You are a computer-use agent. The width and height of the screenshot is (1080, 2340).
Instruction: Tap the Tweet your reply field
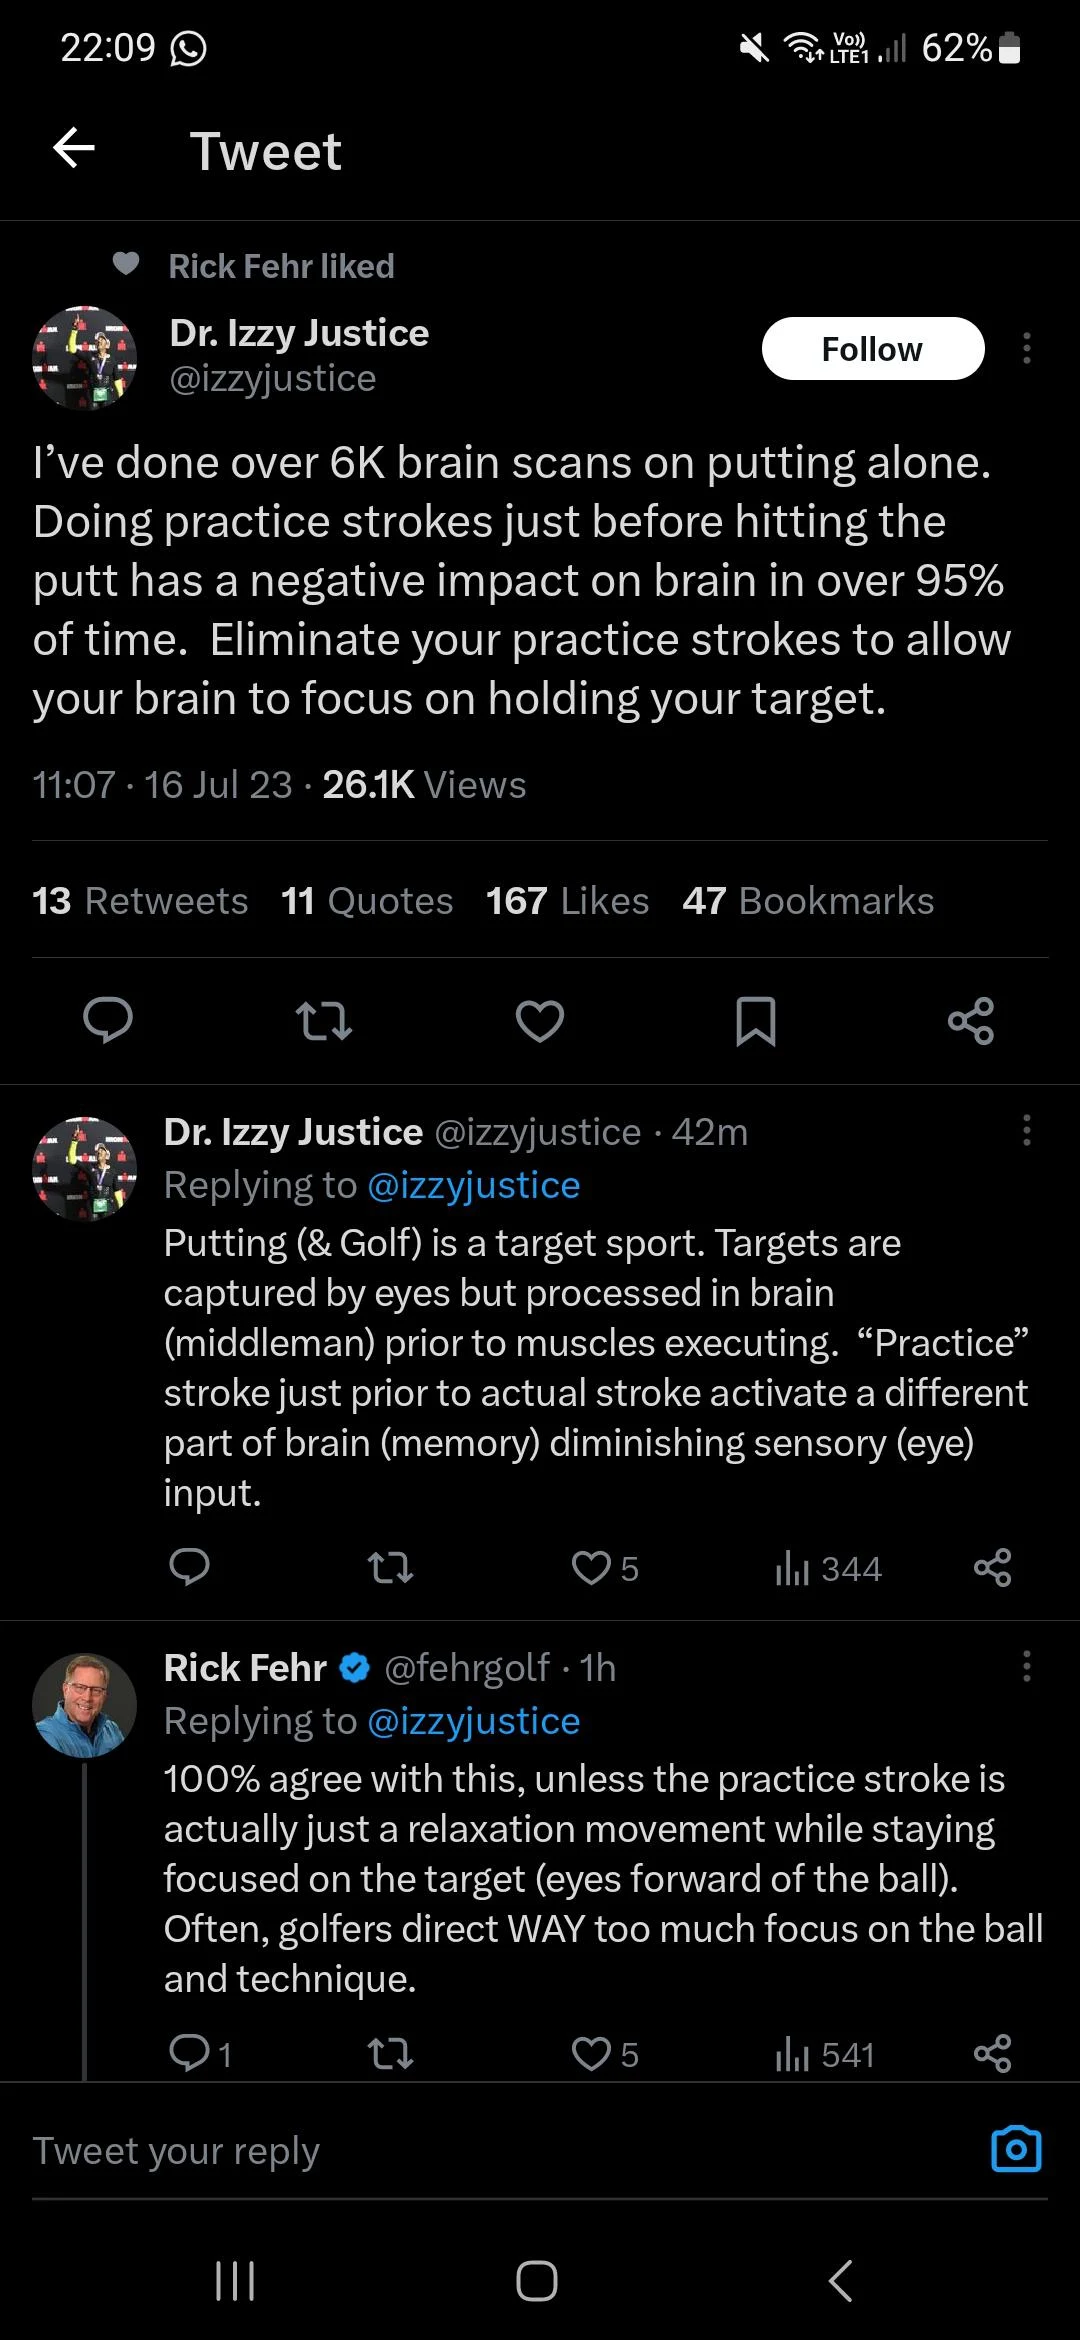(400, 2151)
